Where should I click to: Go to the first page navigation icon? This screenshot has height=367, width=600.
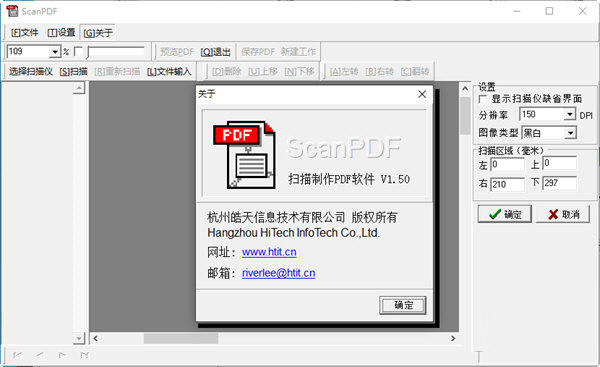[17, 355]
